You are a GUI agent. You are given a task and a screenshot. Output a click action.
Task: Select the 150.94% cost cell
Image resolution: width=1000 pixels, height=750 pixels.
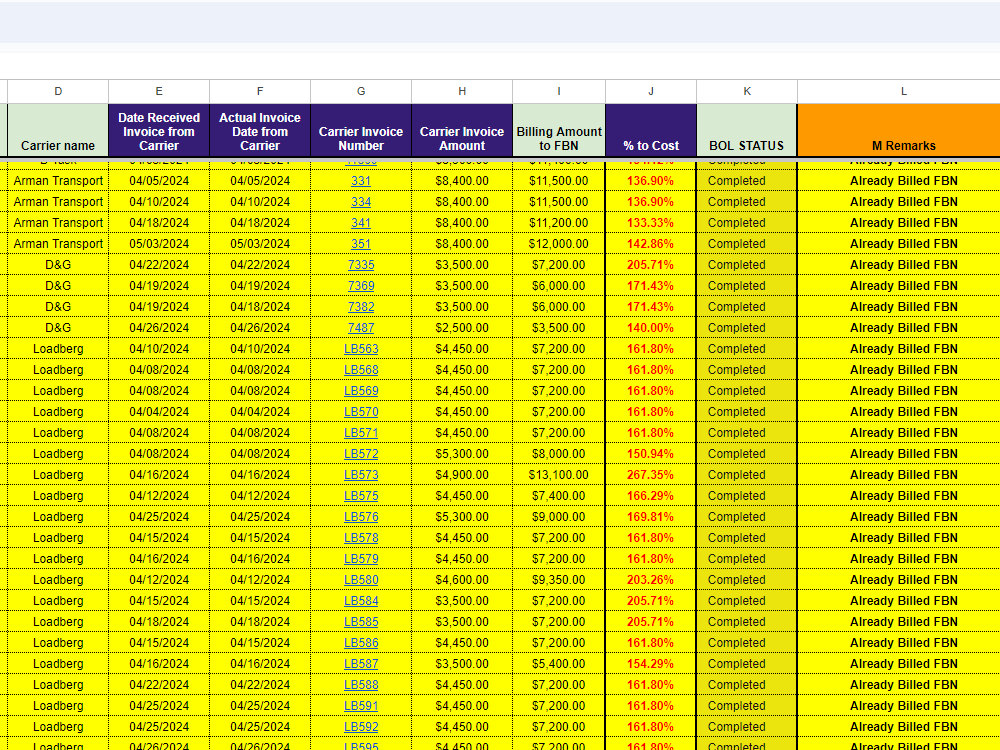(x=651, y=454)
